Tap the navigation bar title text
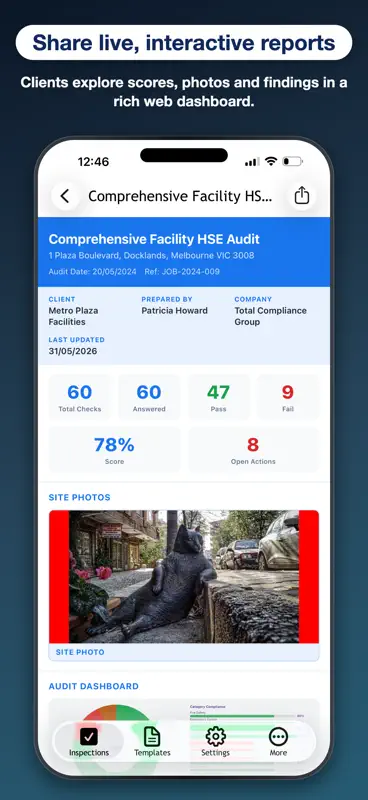Image resolution: width=368 pixels, height=800 pixels. 180,196
